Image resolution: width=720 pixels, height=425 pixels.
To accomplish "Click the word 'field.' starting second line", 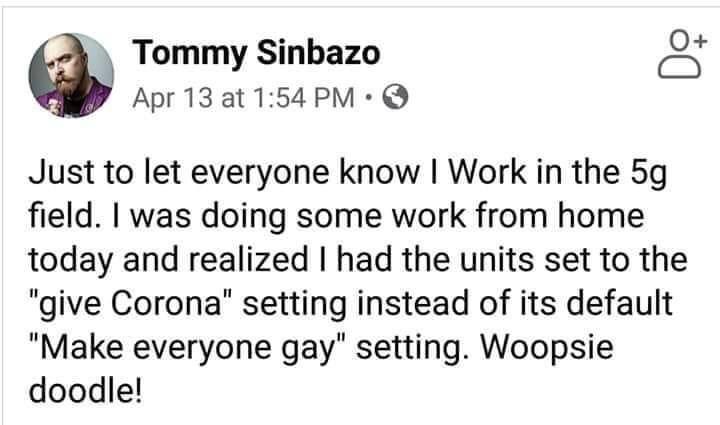I will (x=62, y=215).
